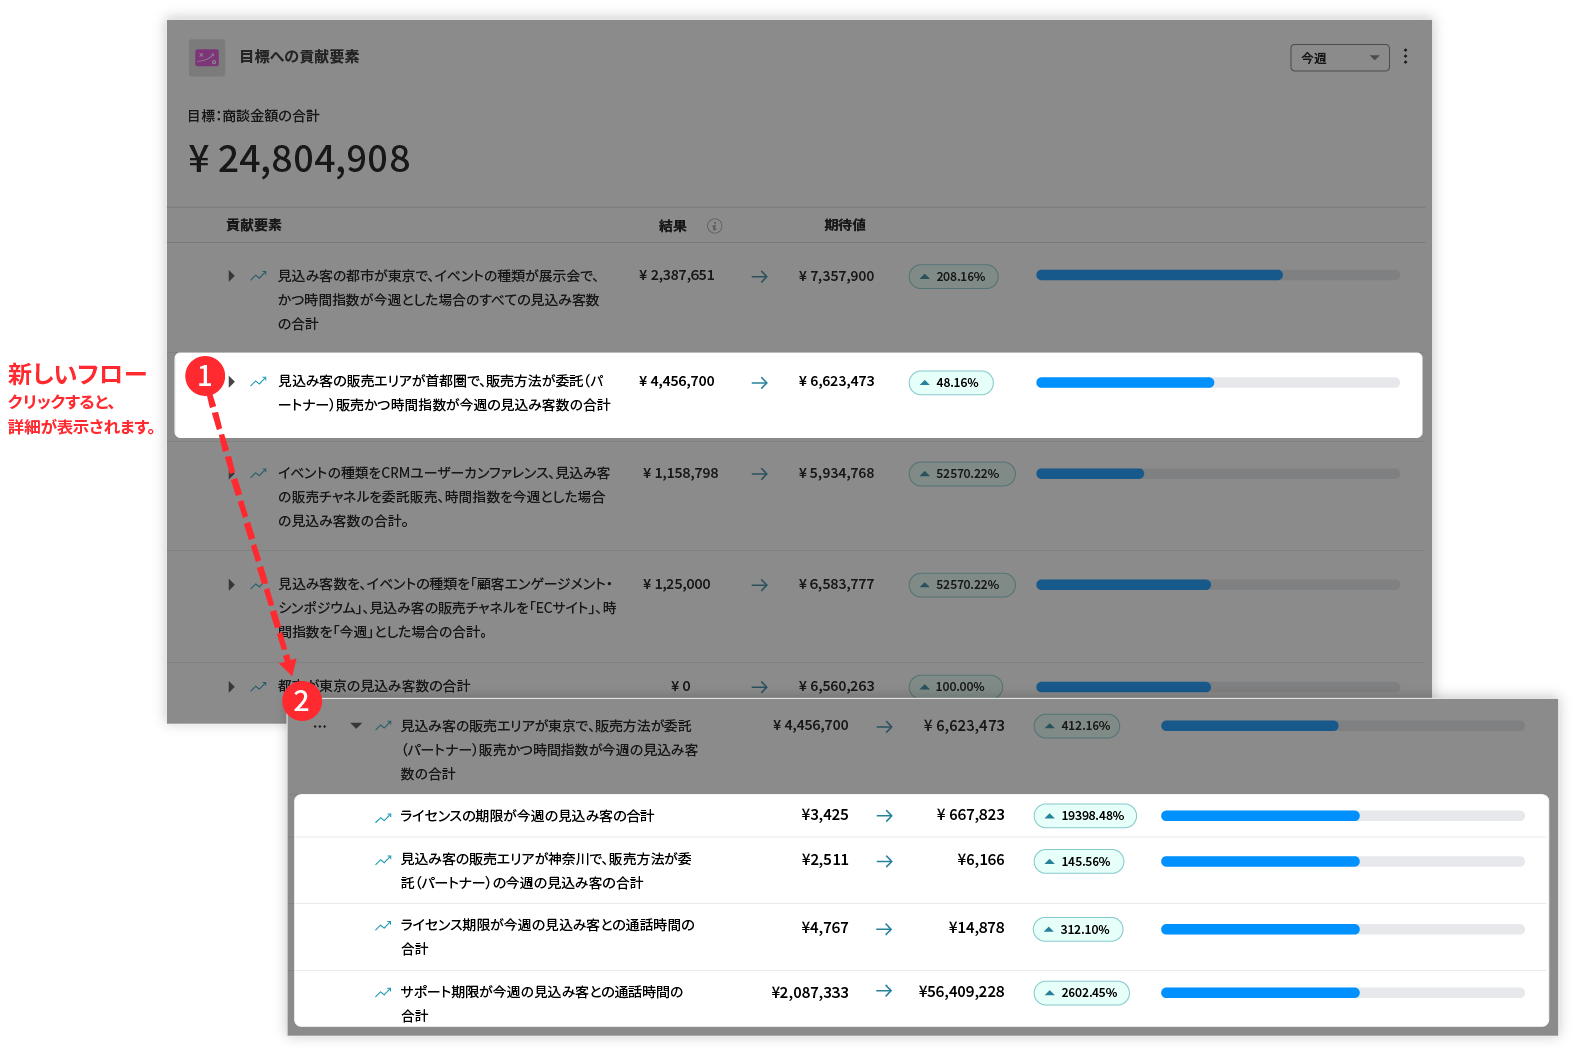This screenshot has width=1577, height=1054.
Task: Click the total amount ¥ 24,804,908
Action: 299,159
